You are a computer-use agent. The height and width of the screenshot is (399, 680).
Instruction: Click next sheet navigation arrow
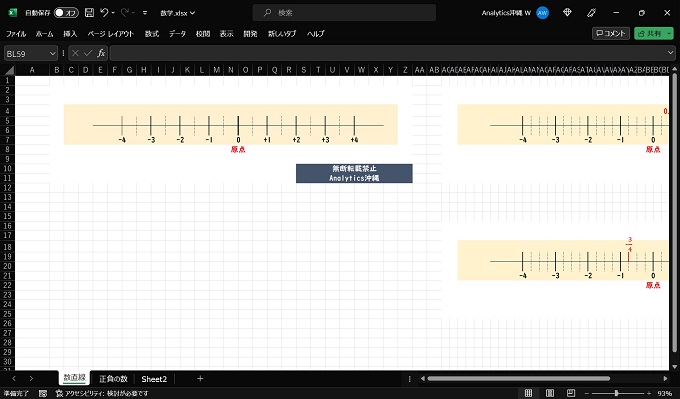point(31,379)
